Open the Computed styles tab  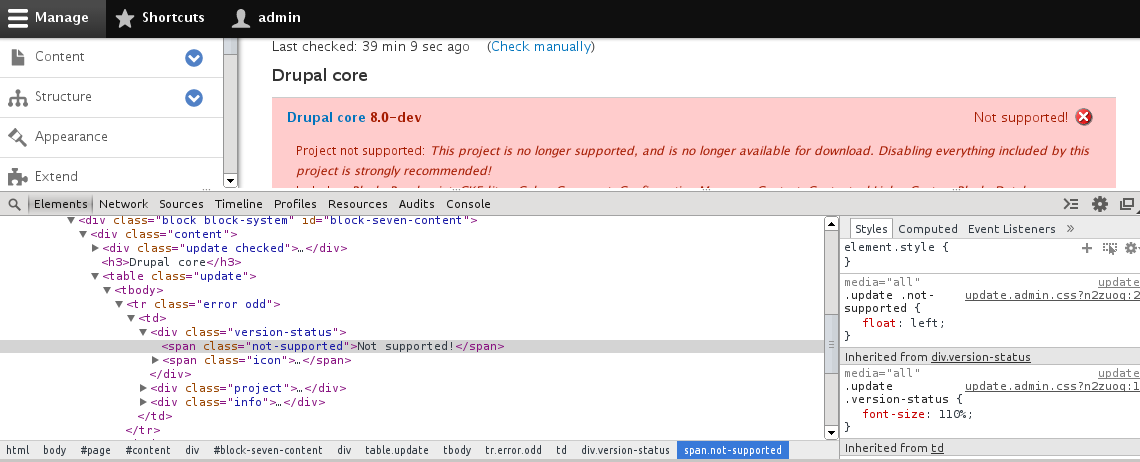[x=927, y=229]
